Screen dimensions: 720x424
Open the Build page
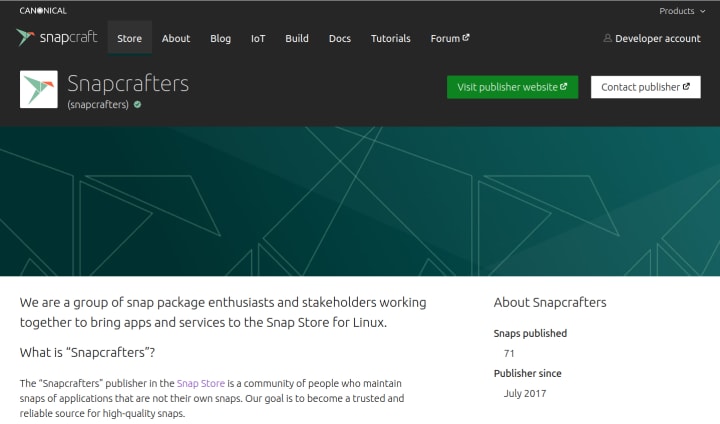click(297, 38)
